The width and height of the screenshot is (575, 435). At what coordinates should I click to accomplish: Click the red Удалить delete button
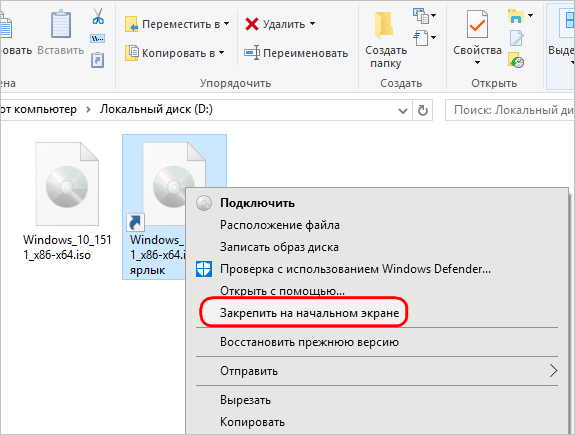pyautogui.click(x=275, y=24)
